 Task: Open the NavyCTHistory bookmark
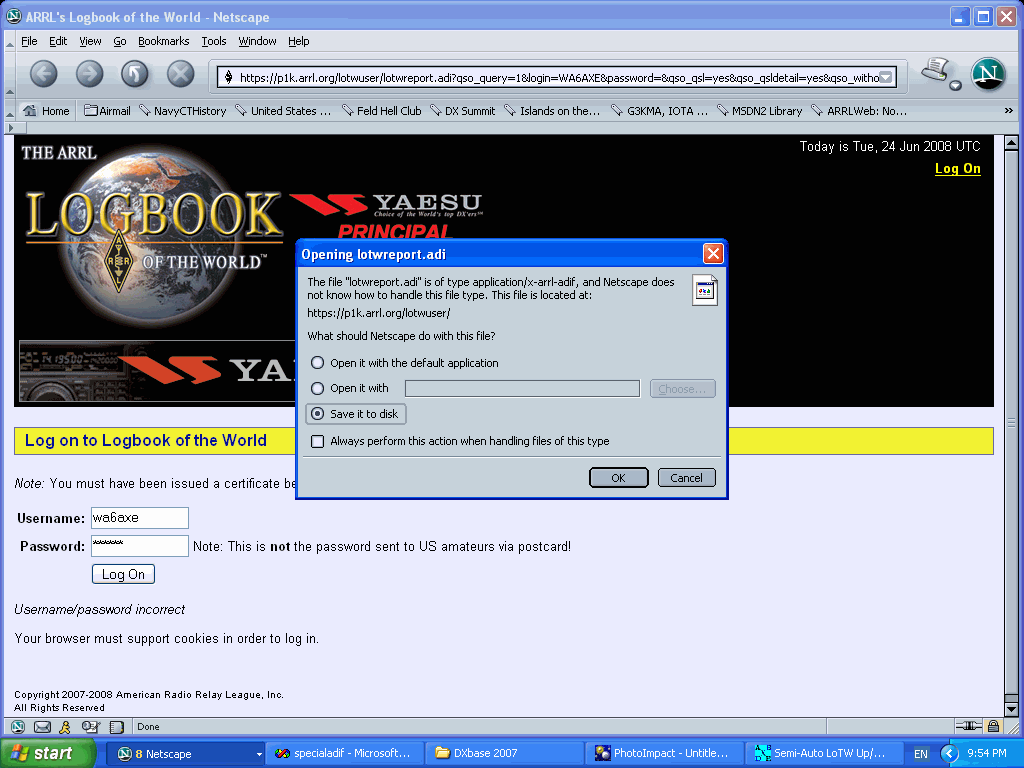(183, 111)
